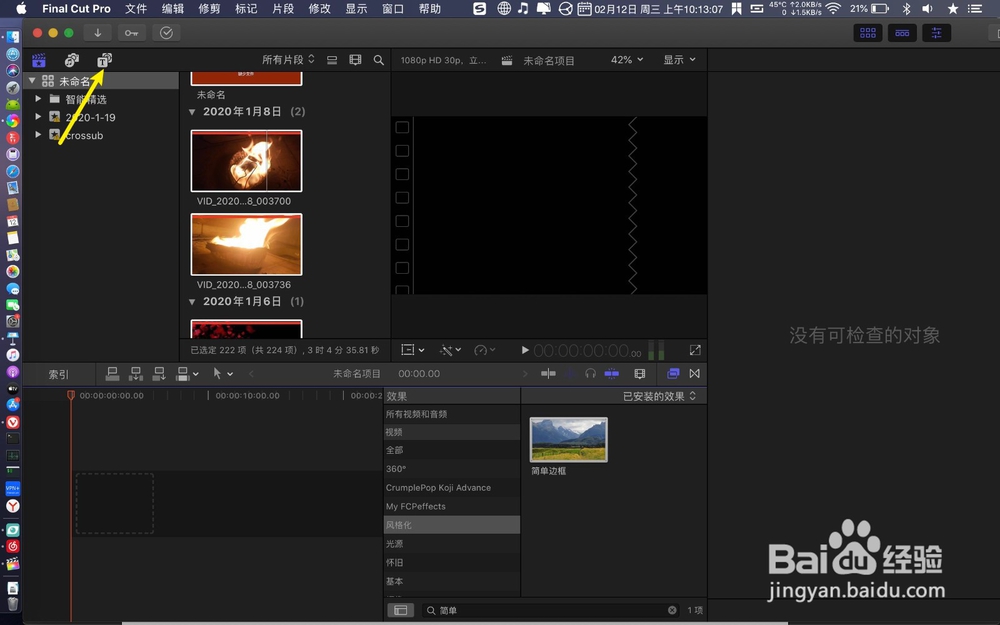Open the 窗口 menu
This screenshot has height=625, width=1000.
click(x=393, y=8)
